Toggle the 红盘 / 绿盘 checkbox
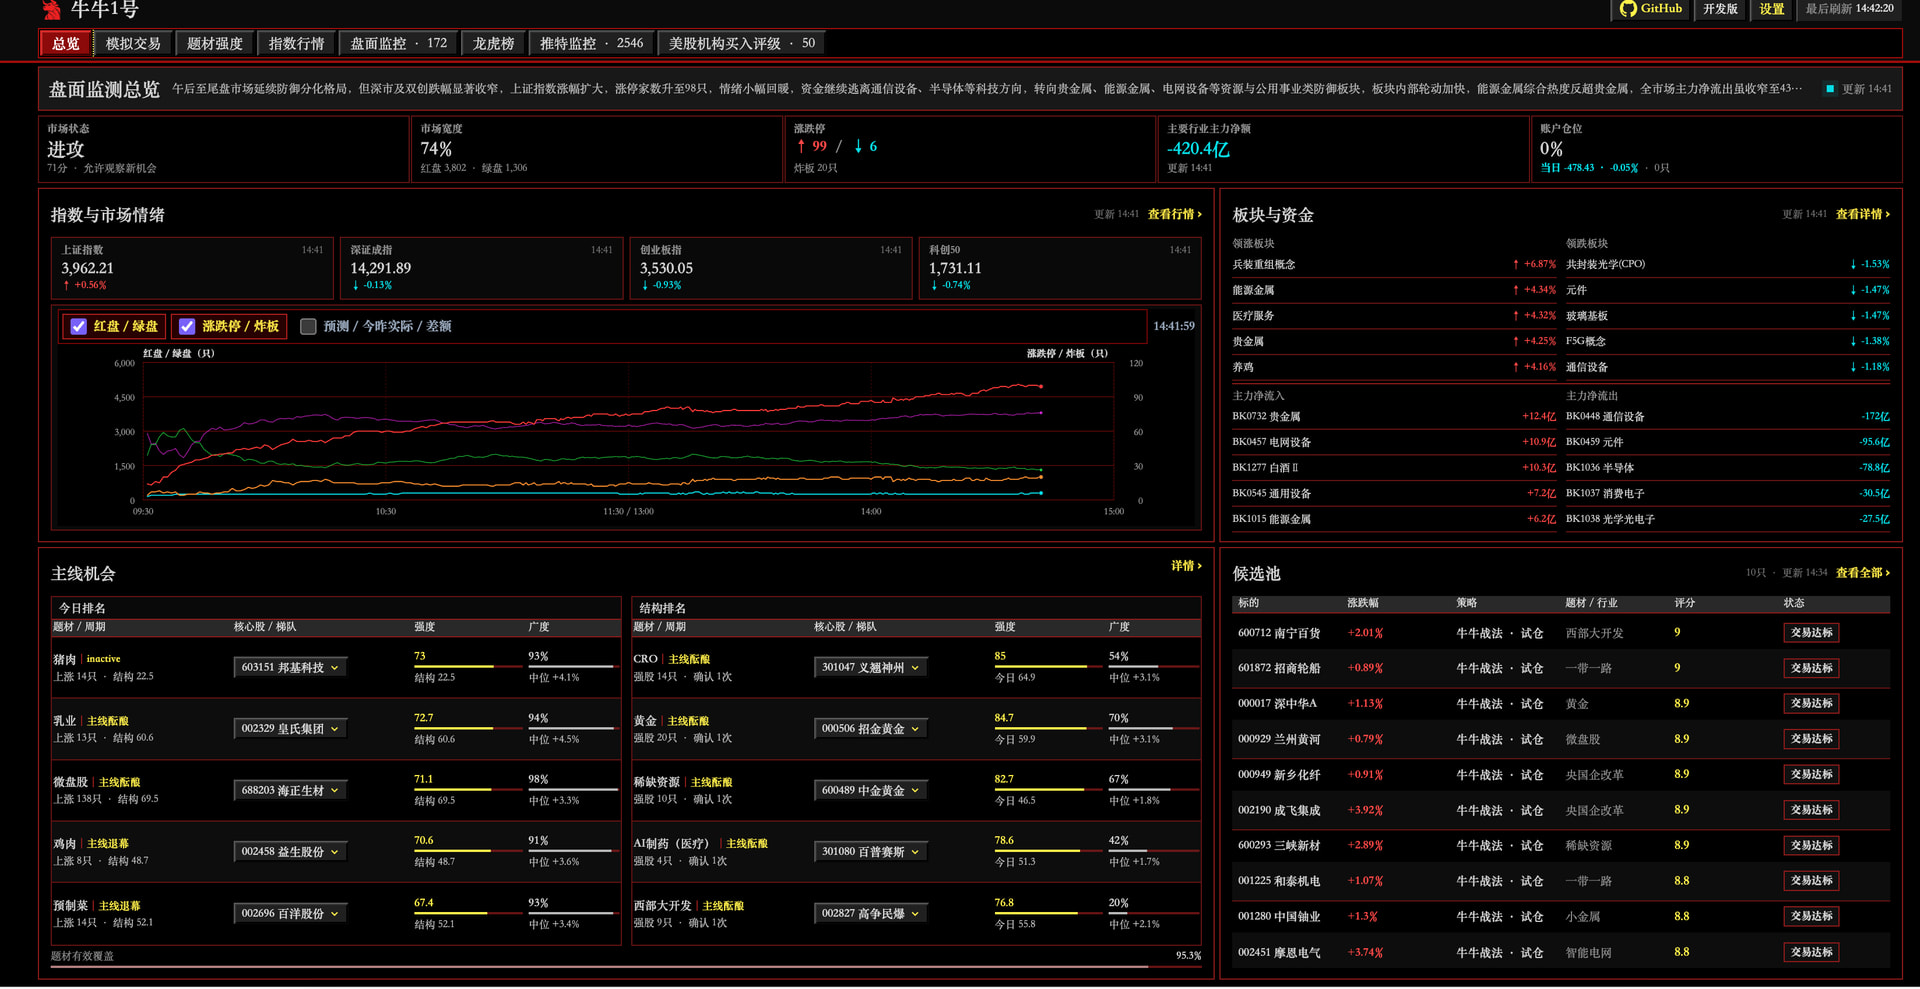Viewport: 1920px width, 989px height. (x=79, y=327)
